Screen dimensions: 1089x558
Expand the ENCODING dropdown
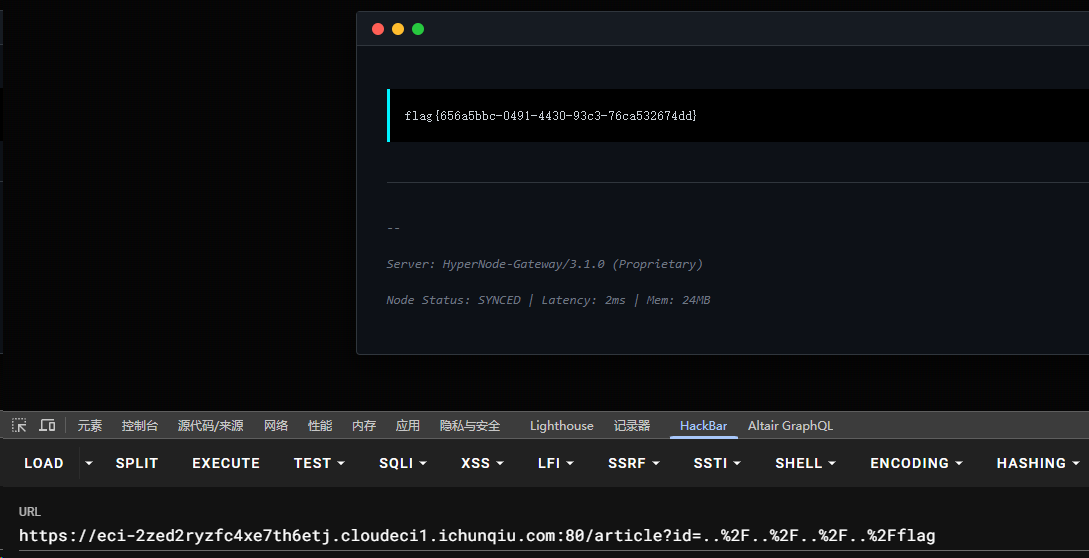[x=916, y=463]
